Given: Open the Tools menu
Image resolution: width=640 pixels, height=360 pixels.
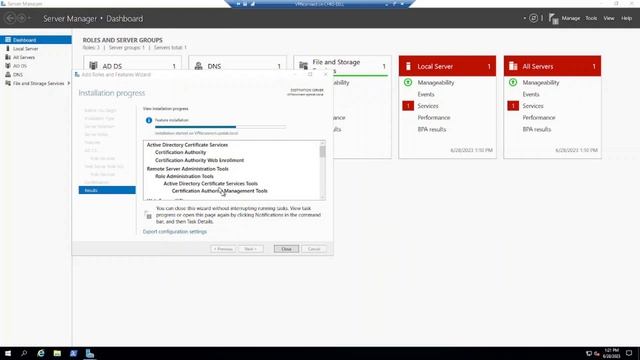Looking at the screenshot, I should pyautogui.click(x=591, y=18).
